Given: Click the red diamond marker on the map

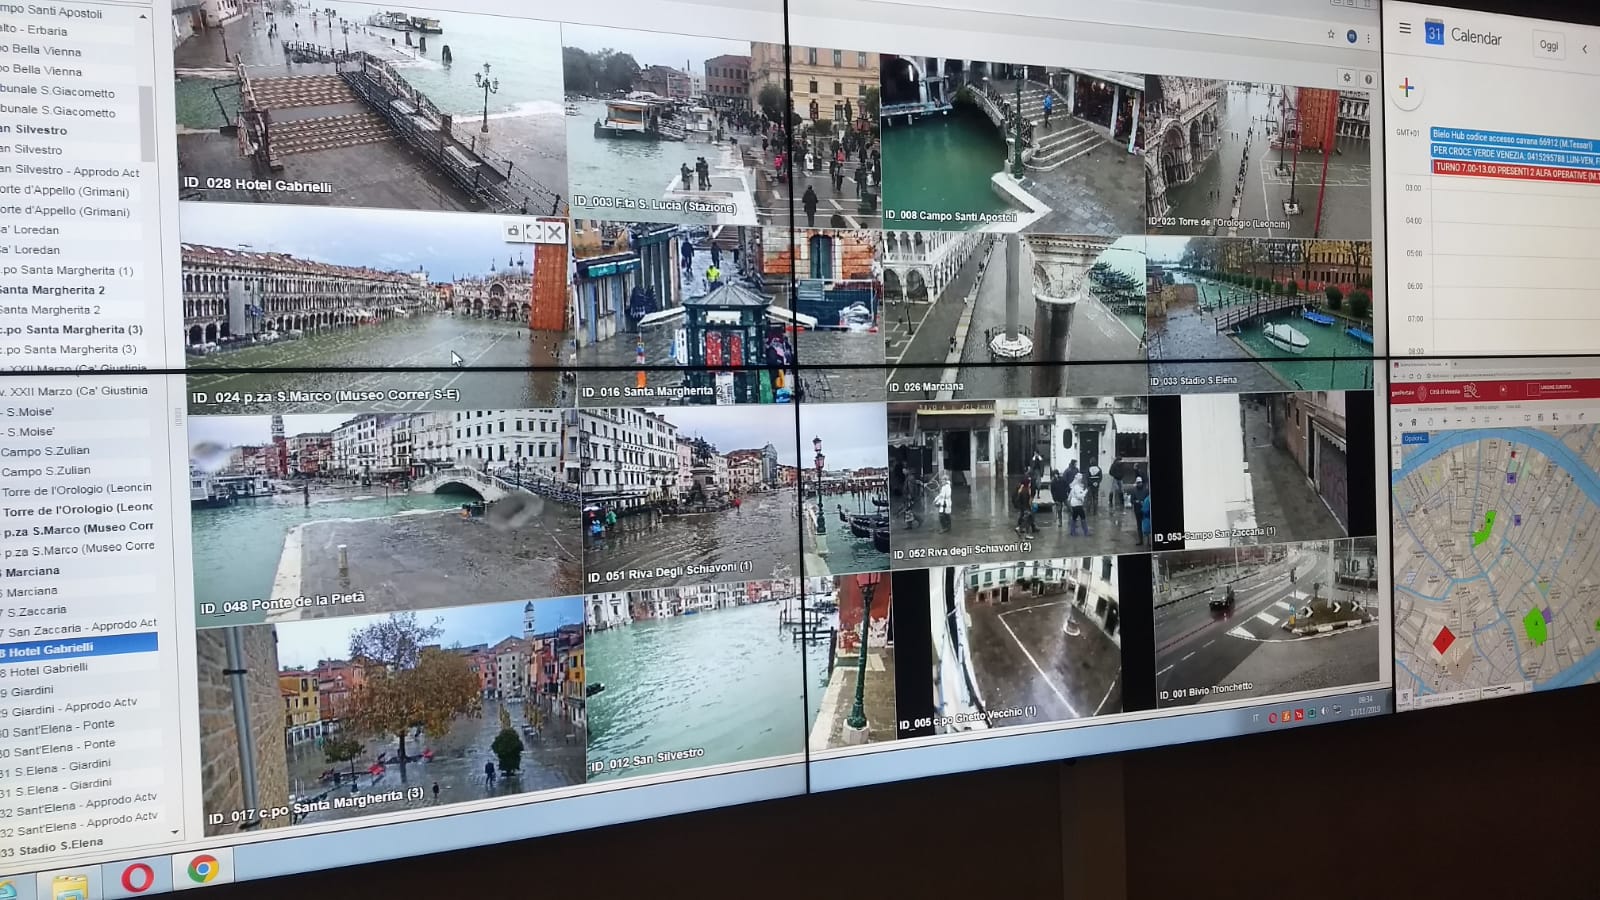Looking at the screenshot, I should point(1443,640).
